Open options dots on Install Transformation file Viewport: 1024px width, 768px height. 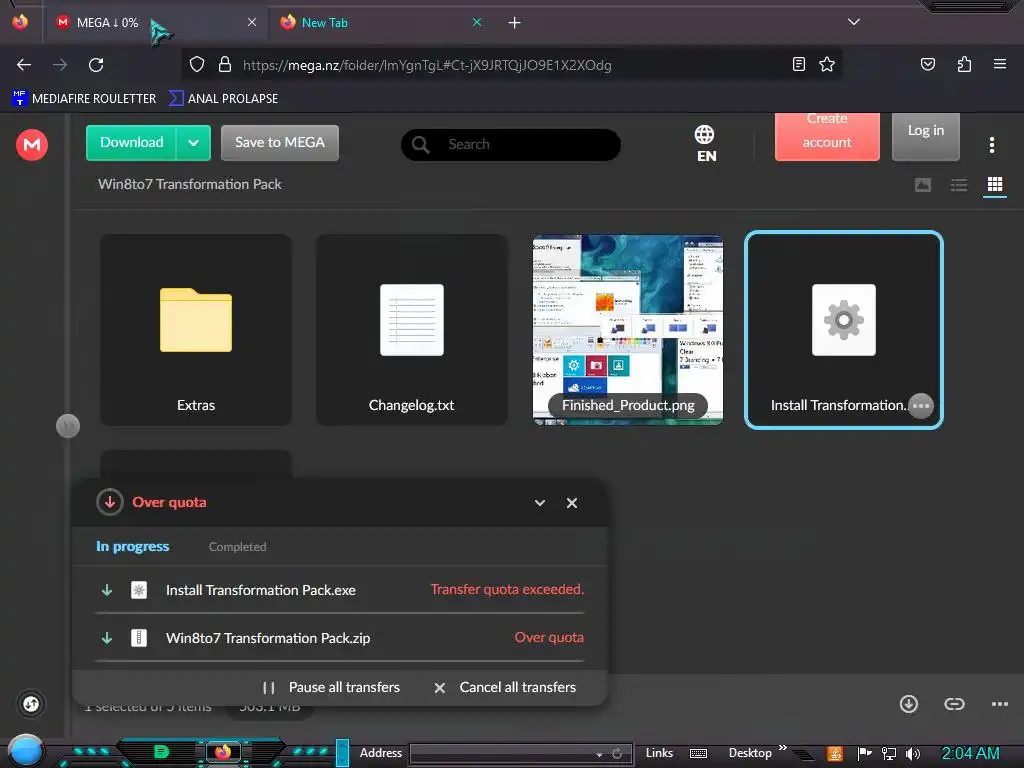pyautogui.click(x=921, y=406)
